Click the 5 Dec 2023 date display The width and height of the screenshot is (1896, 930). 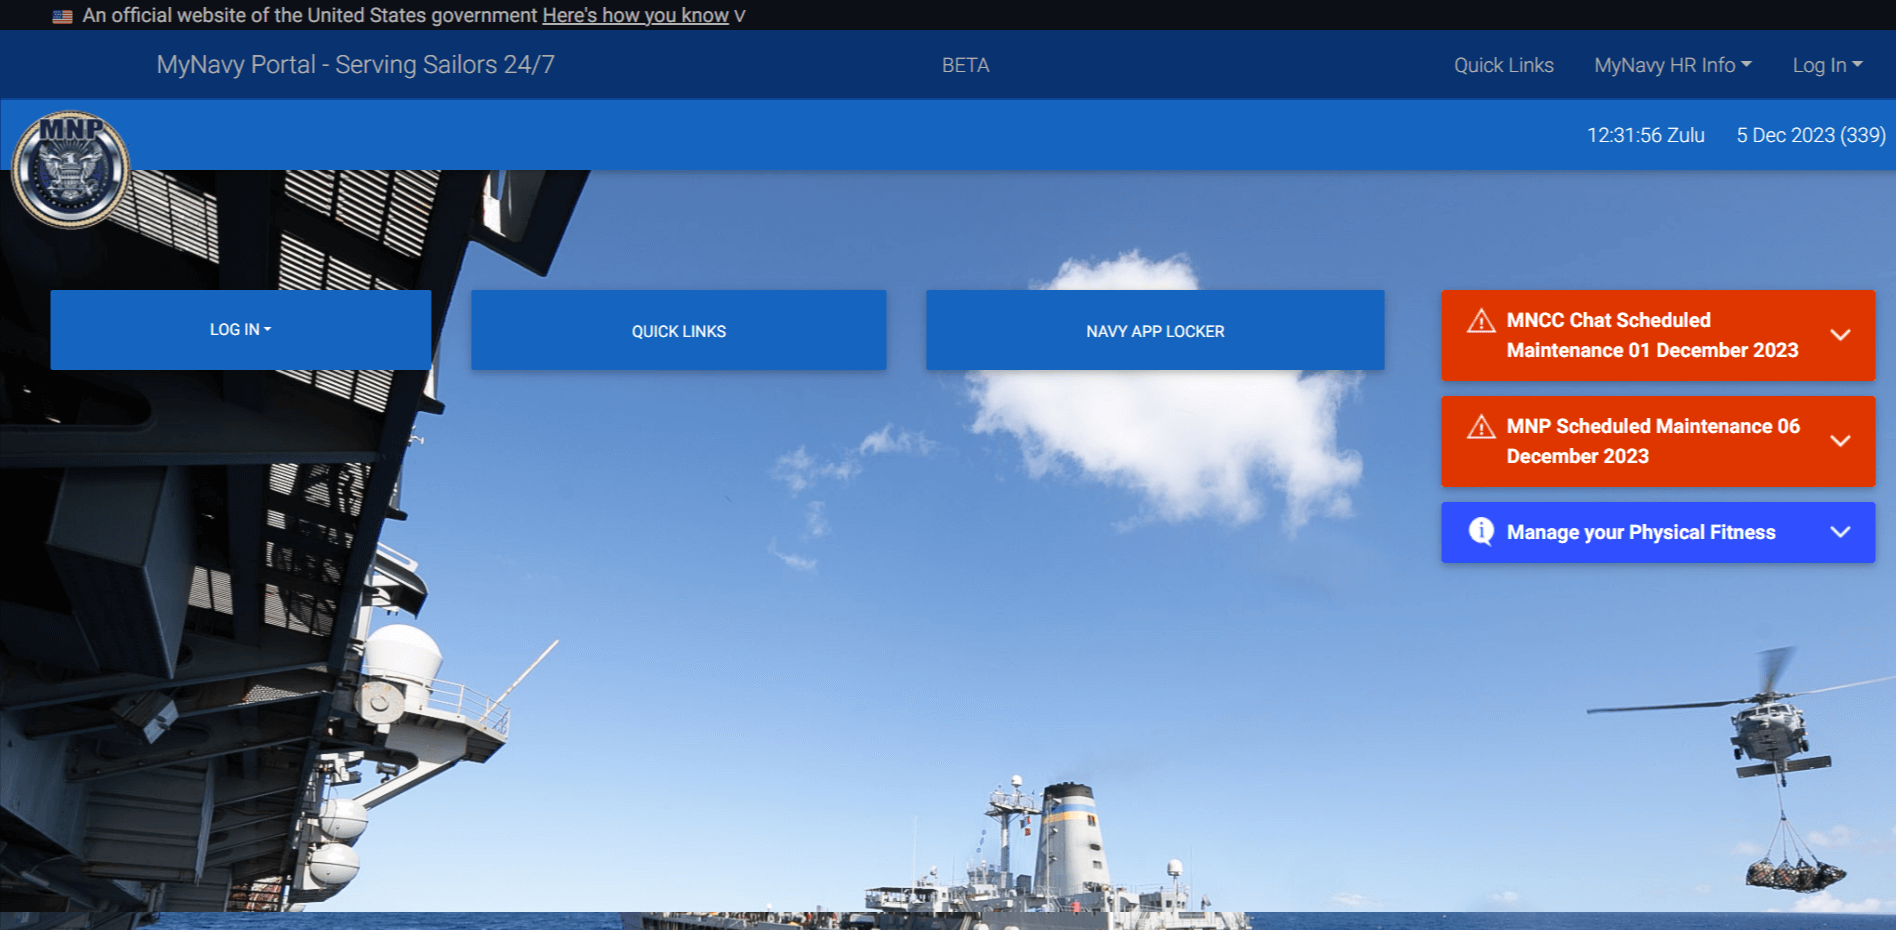coord(1810,135)
